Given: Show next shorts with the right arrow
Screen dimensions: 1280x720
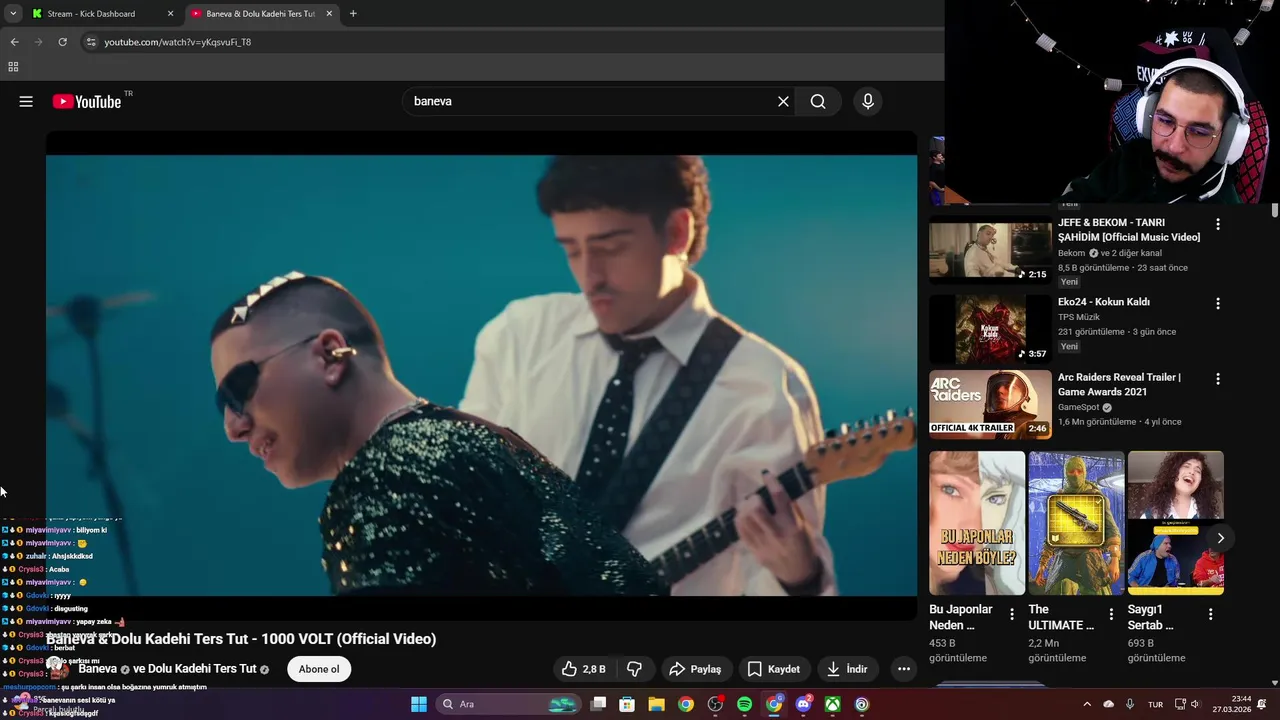Looking at the screenshot, I should tap(1220, 538).
